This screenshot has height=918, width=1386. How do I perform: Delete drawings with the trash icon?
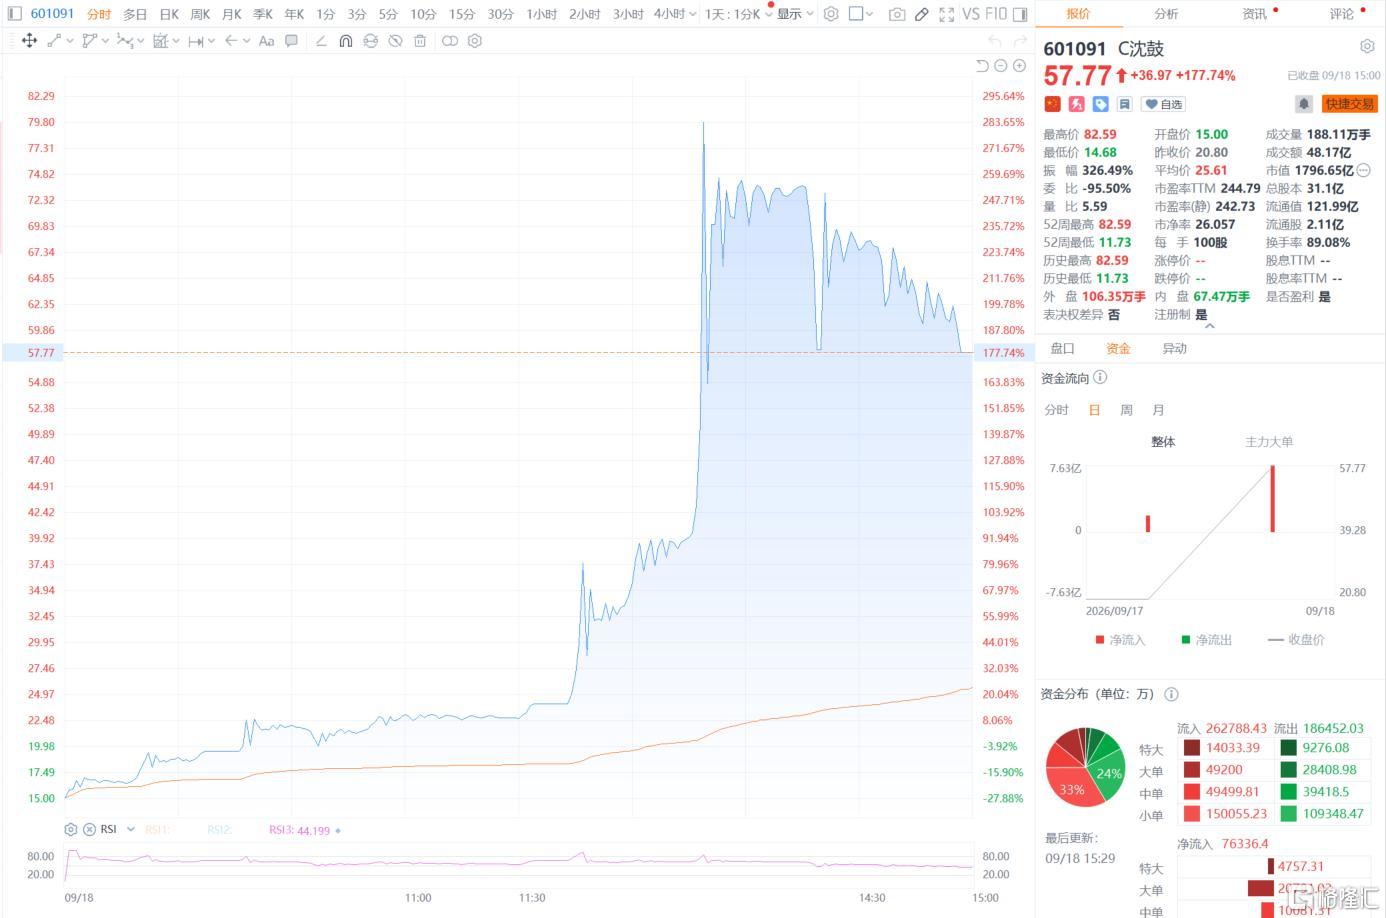click(x=420, y=41)
